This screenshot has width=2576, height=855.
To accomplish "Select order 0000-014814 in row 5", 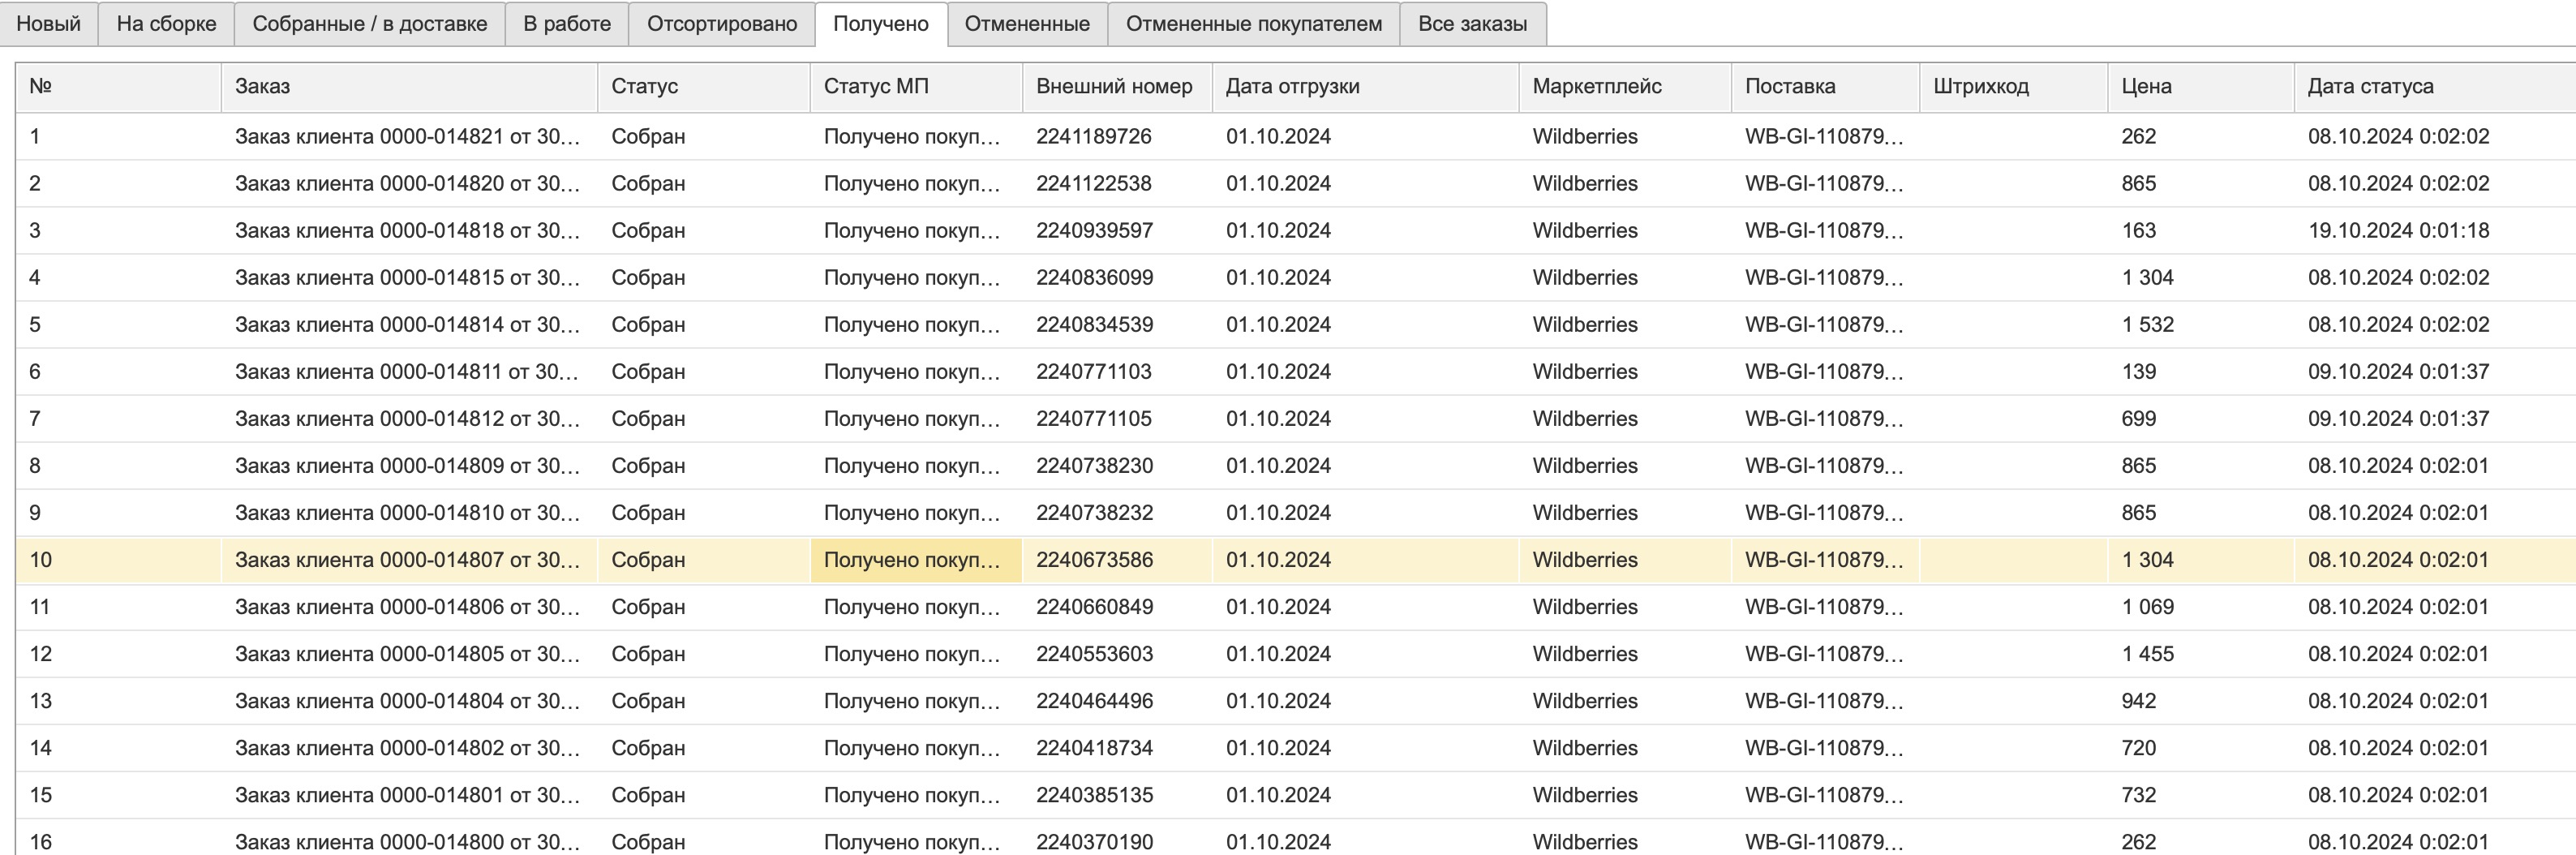I will point(409,325).
